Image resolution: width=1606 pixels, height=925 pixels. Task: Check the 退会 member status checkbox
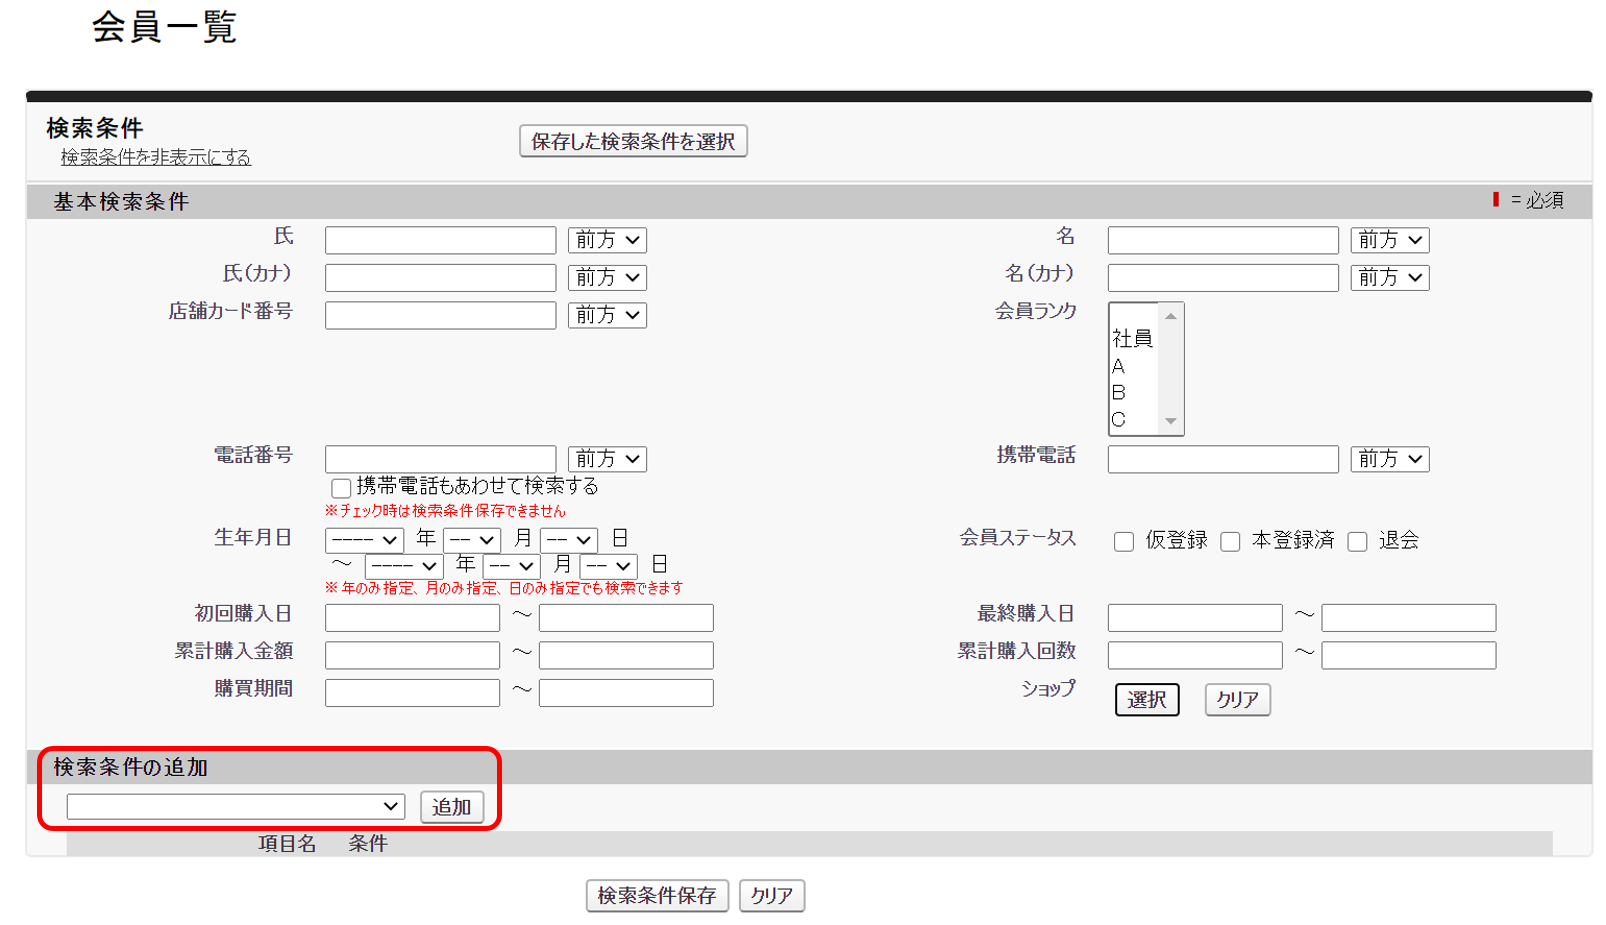coord(1356,541)
